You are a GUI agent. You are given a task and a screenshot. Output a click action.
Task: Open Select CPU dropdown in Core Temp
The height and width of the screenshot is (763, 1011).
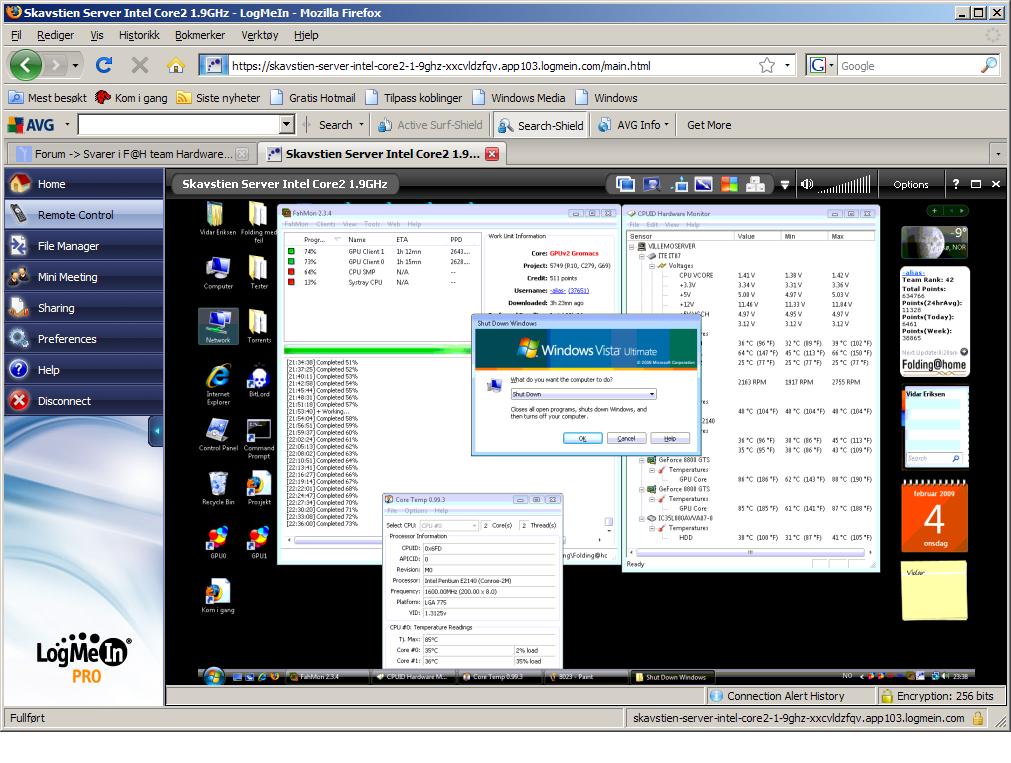coord(449,525)
